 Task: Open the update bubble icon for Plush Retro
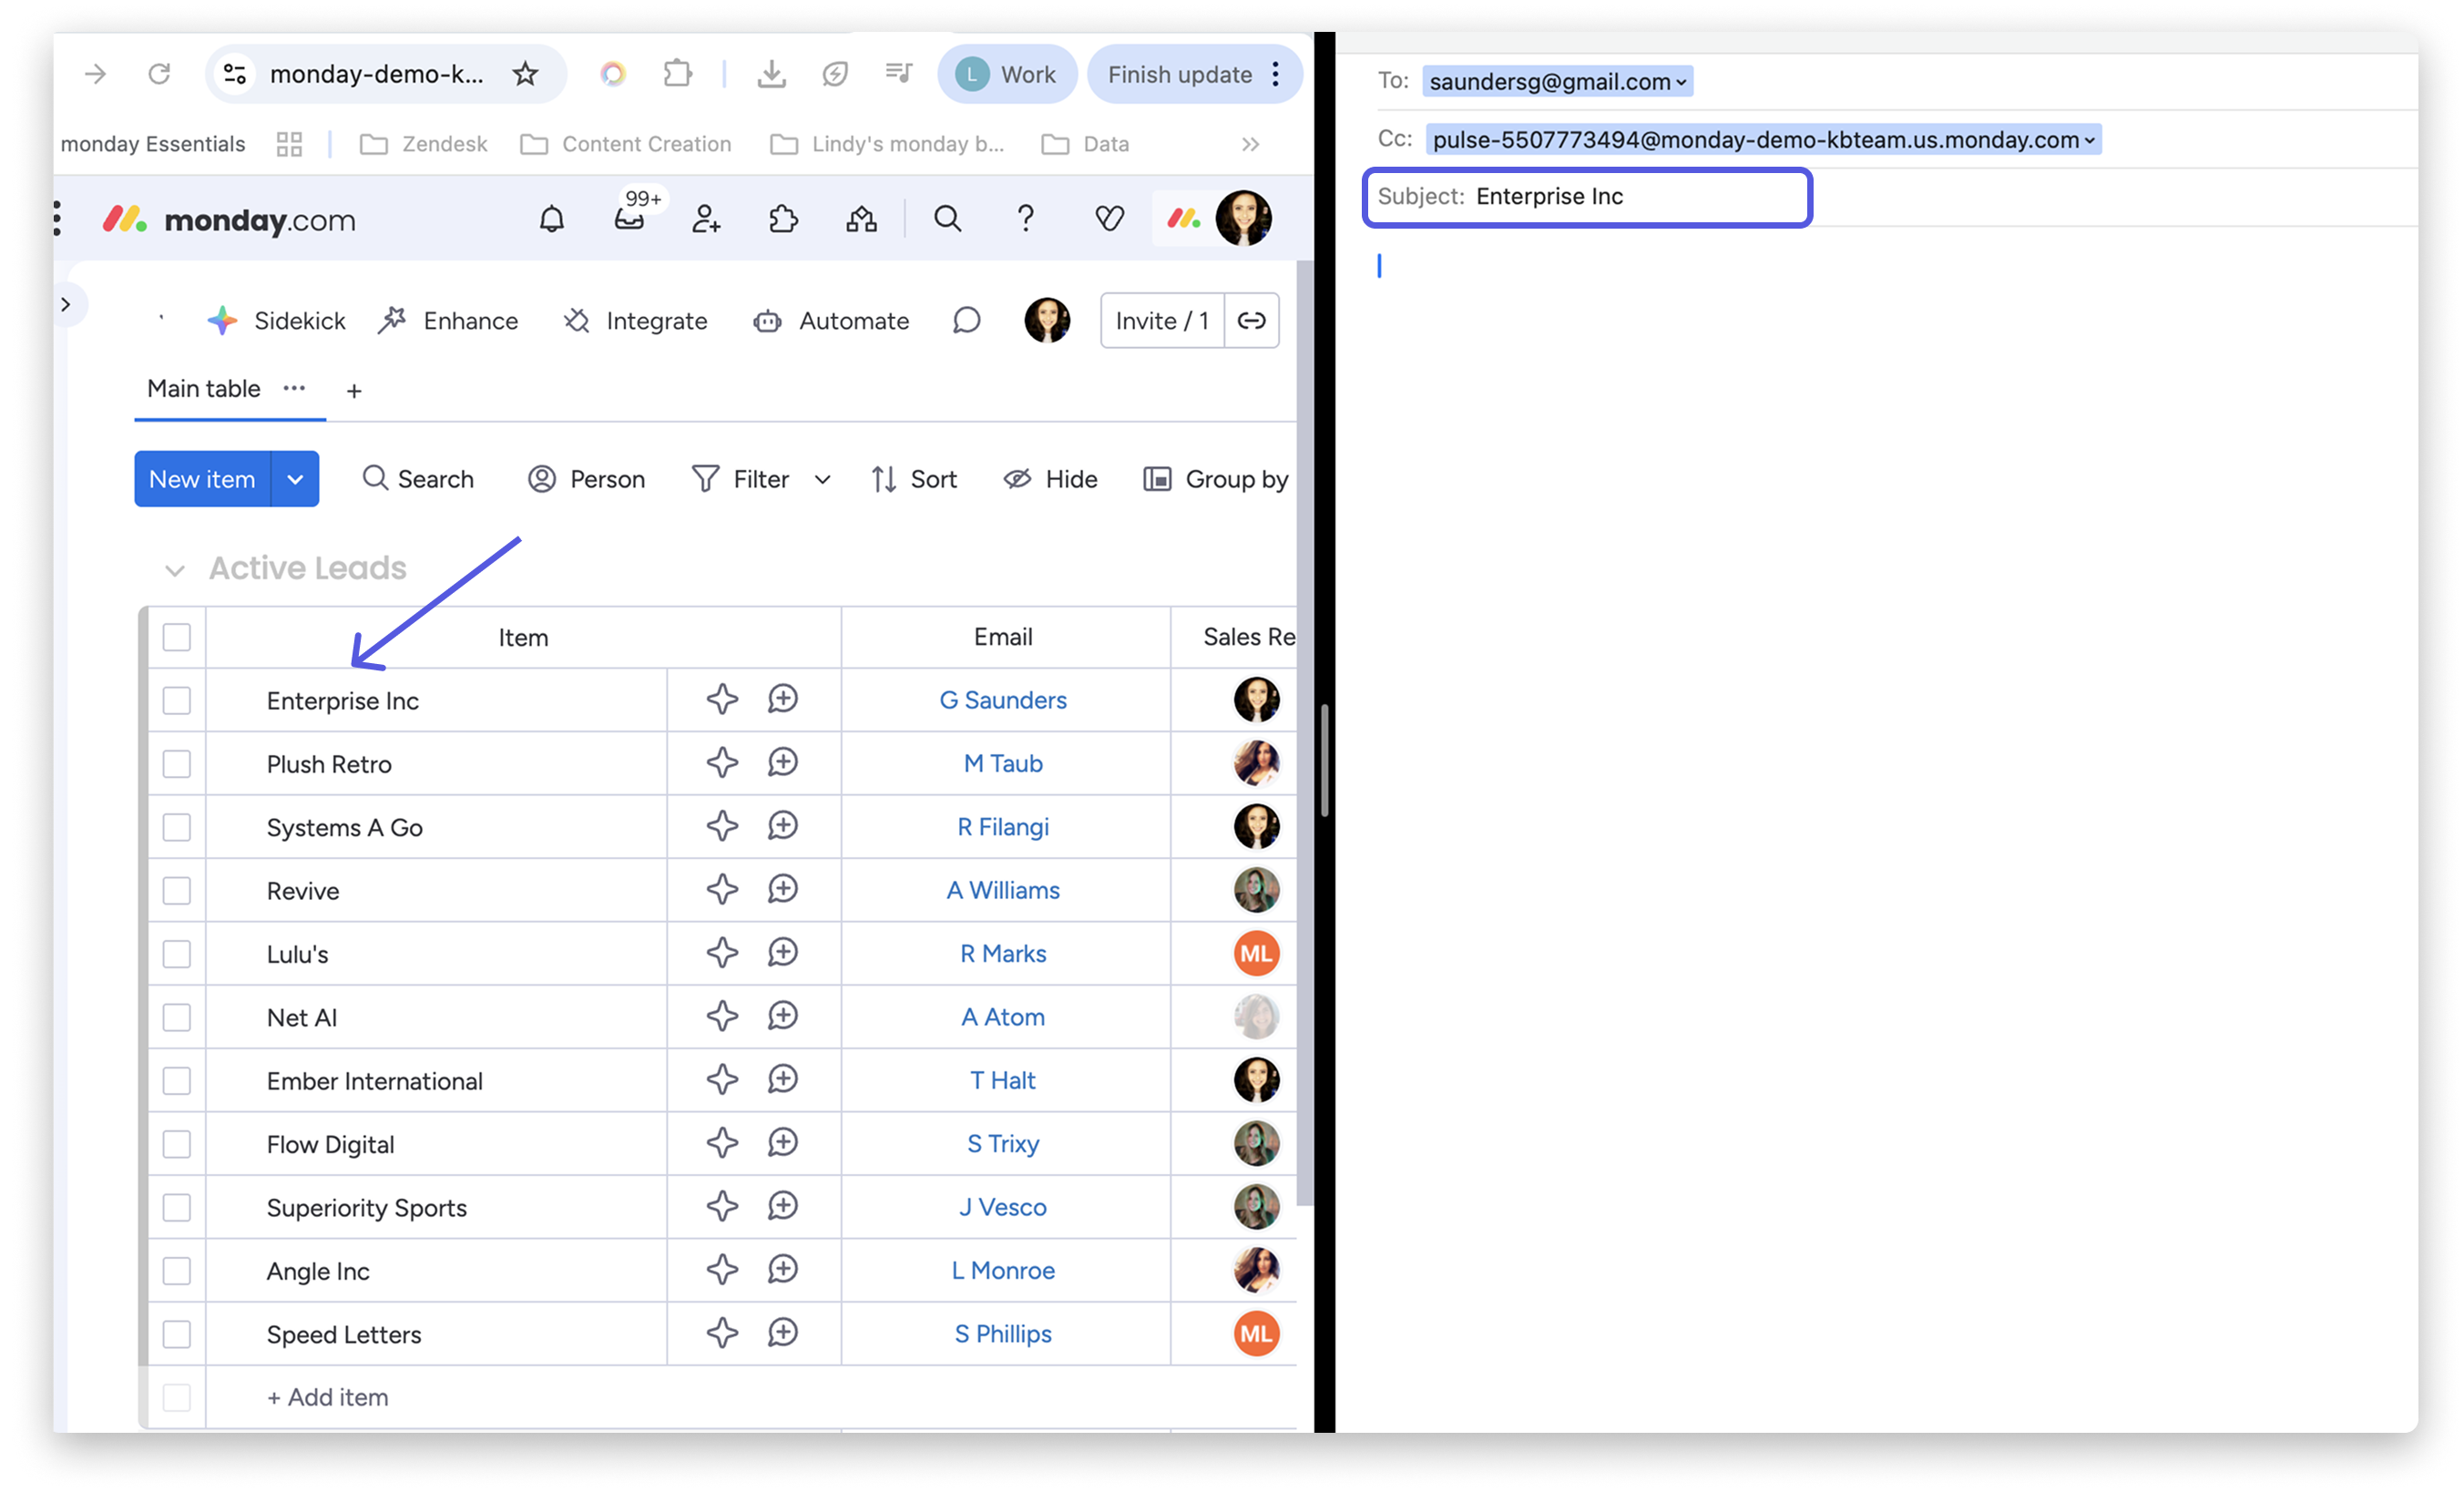[784, 763]
